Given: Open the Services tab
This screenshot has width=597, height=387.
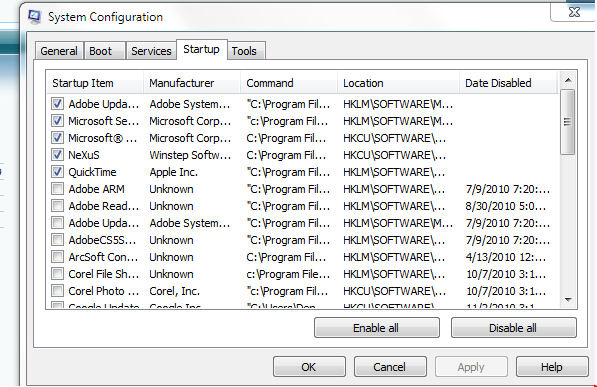Looking at the screenshot, I should tap(151, 51).
